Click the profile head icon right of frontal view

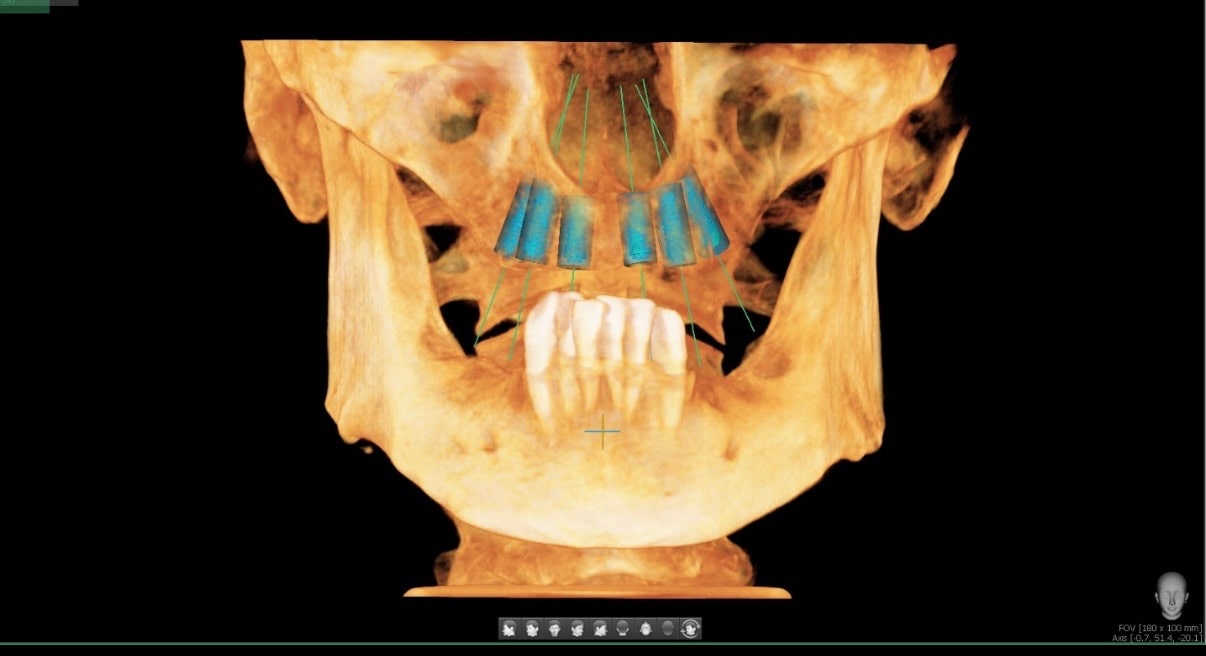tap(578, 628)
